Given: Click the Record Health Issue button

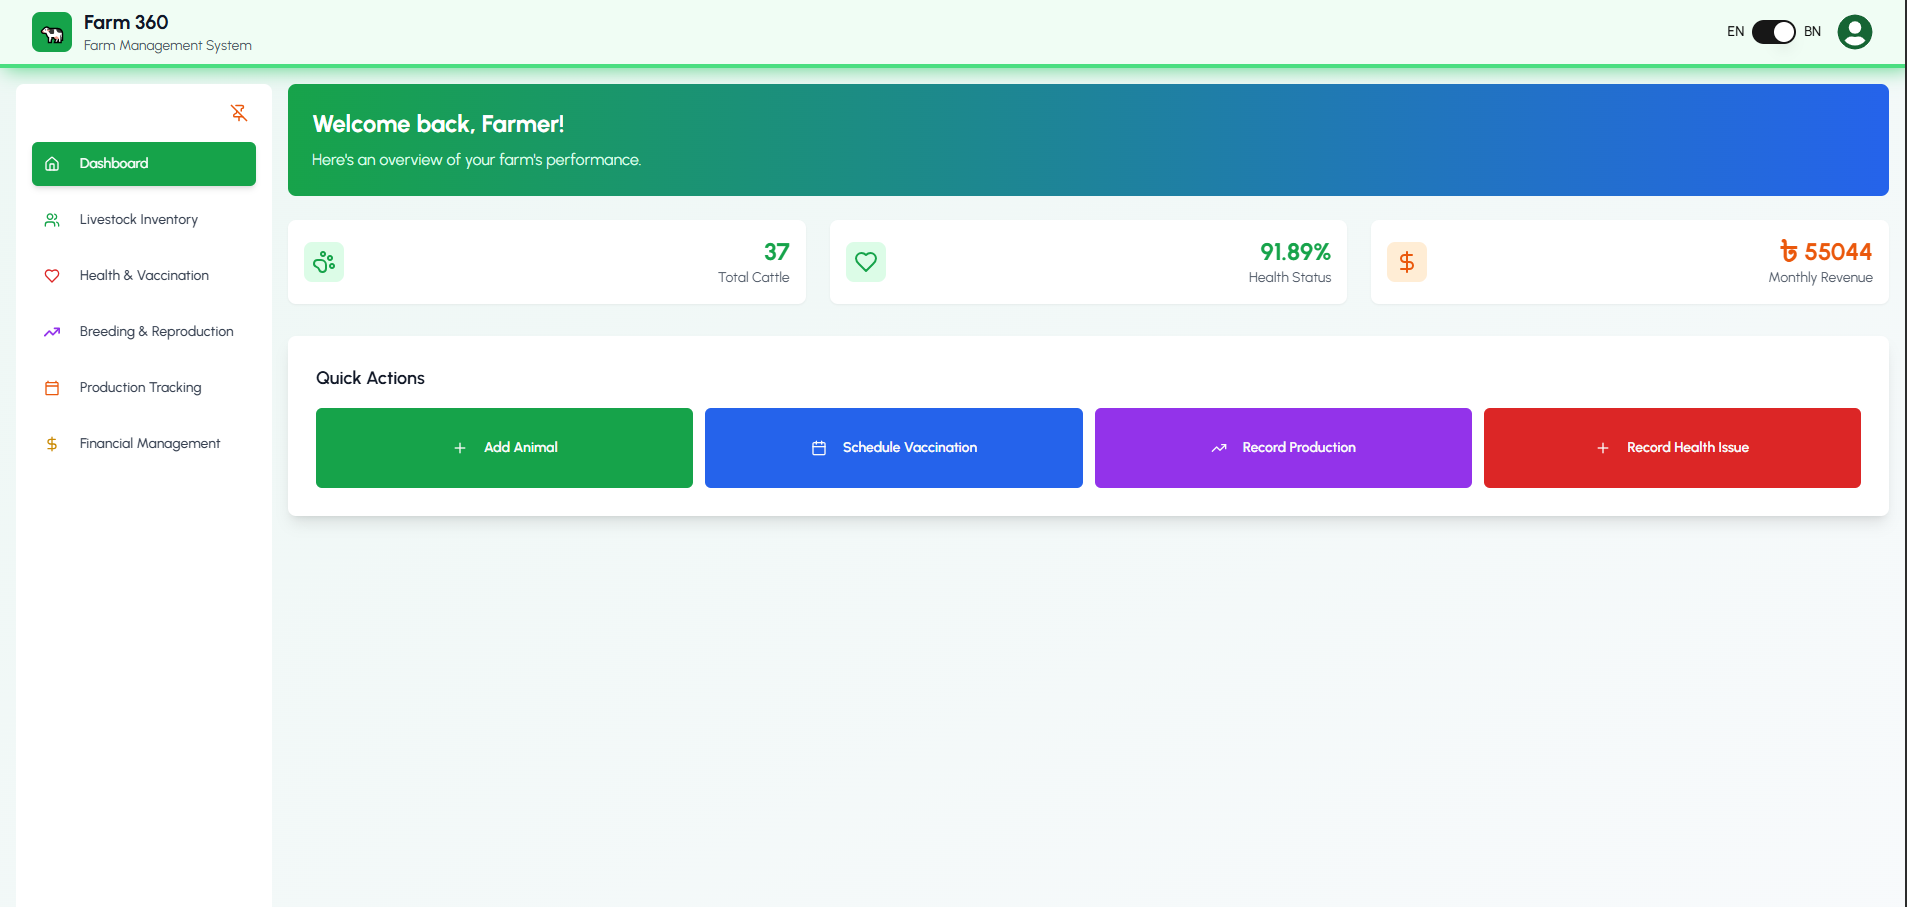Looking at the screenshot, I should (x=1671, y=447).
